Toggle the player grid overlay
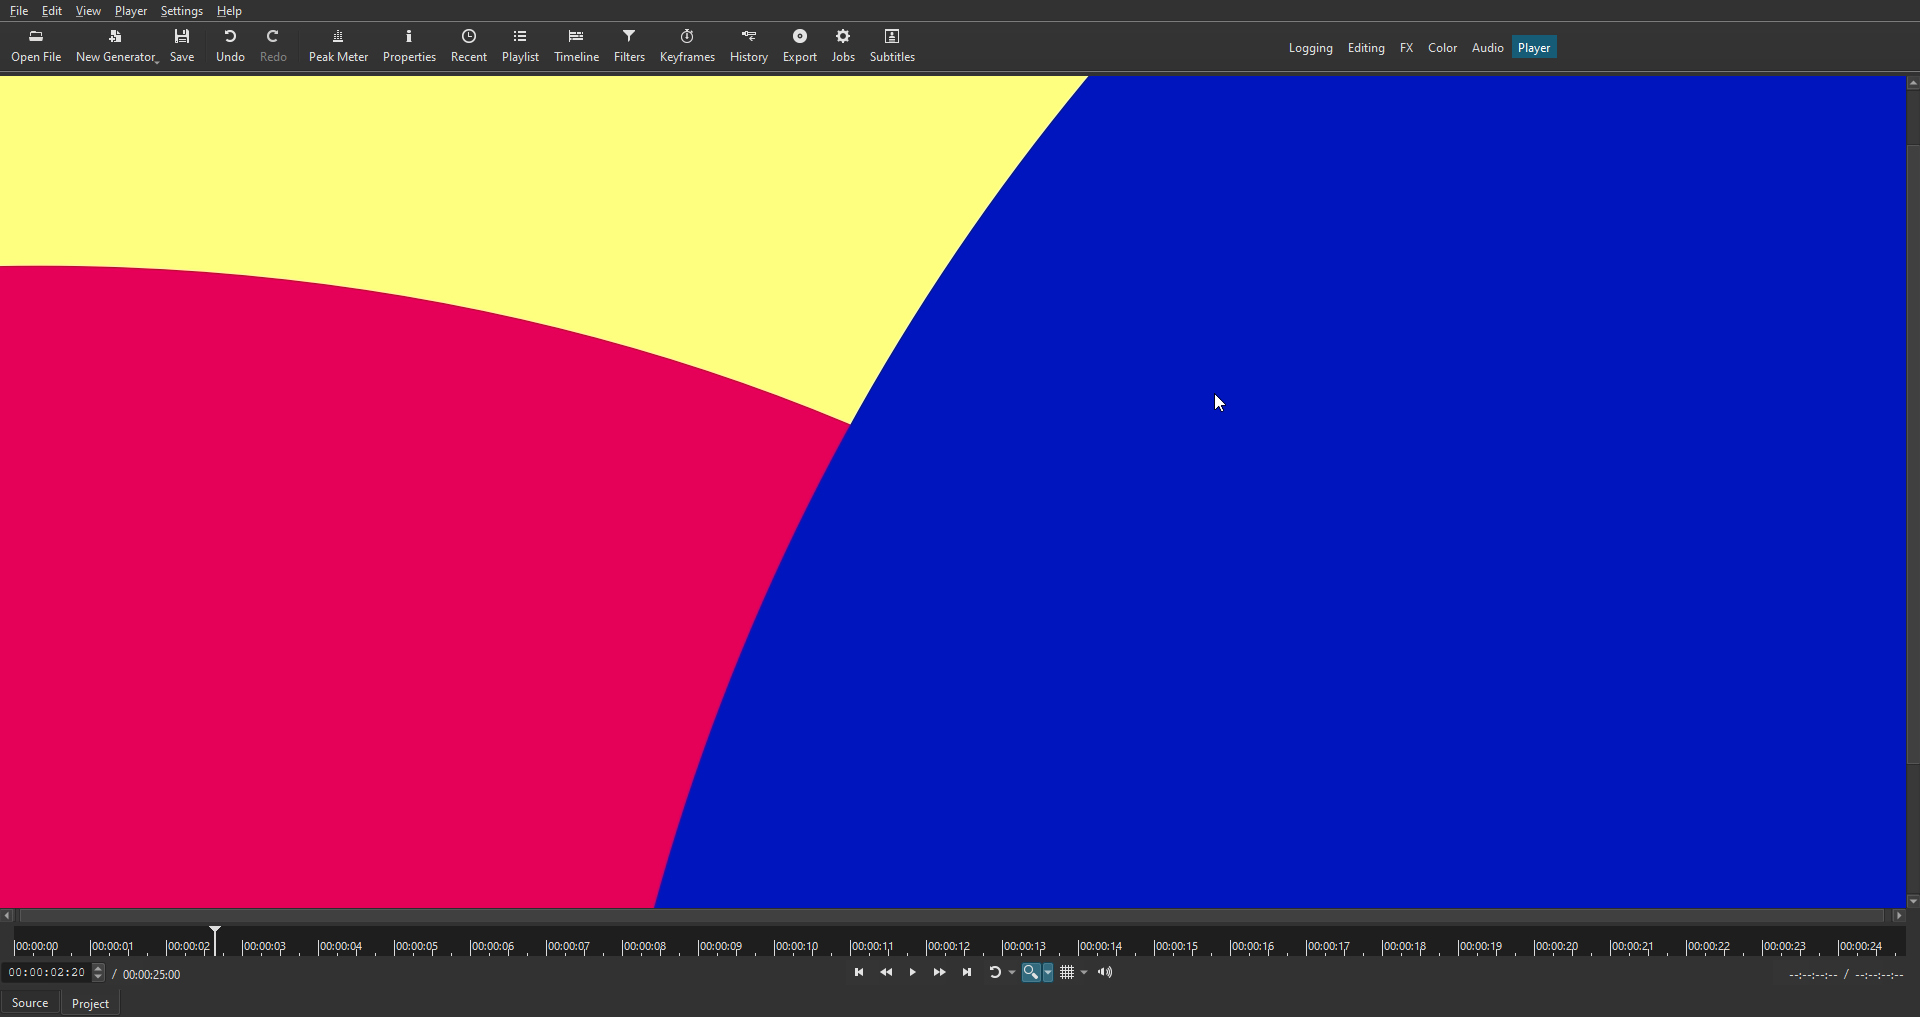1920x1017 pixels. (x=1067, y=973)
